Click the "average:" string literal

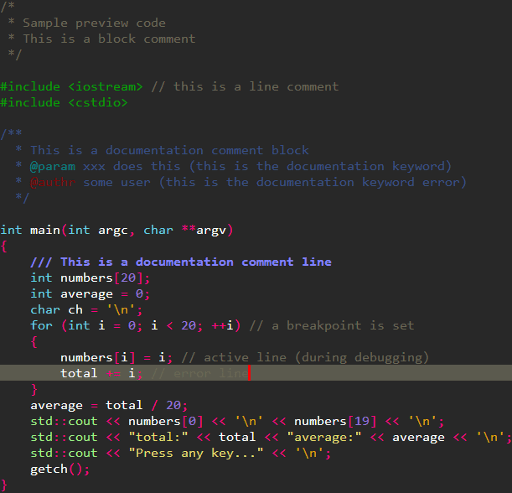pos(324,437)
